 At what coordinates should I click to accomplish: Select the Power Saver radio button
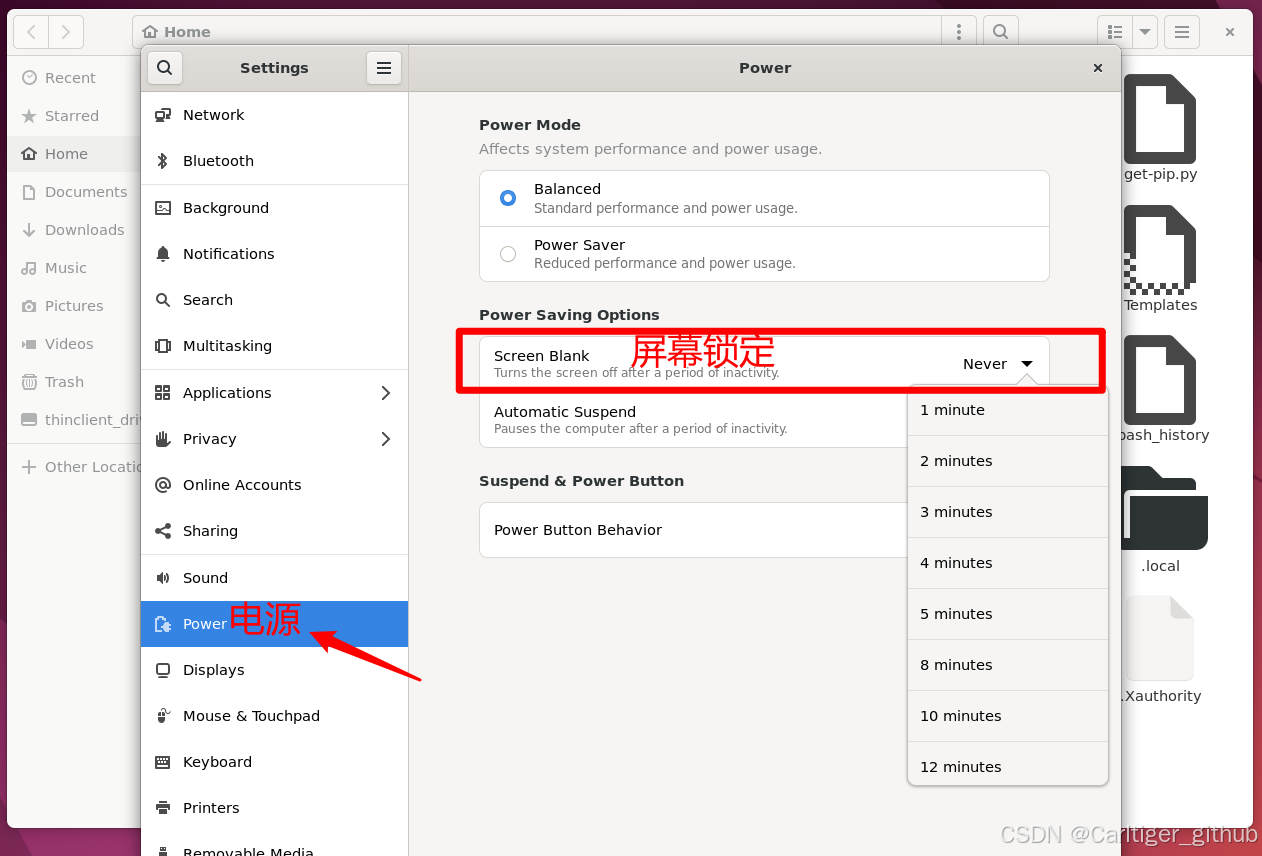click(x=508, y=254)
